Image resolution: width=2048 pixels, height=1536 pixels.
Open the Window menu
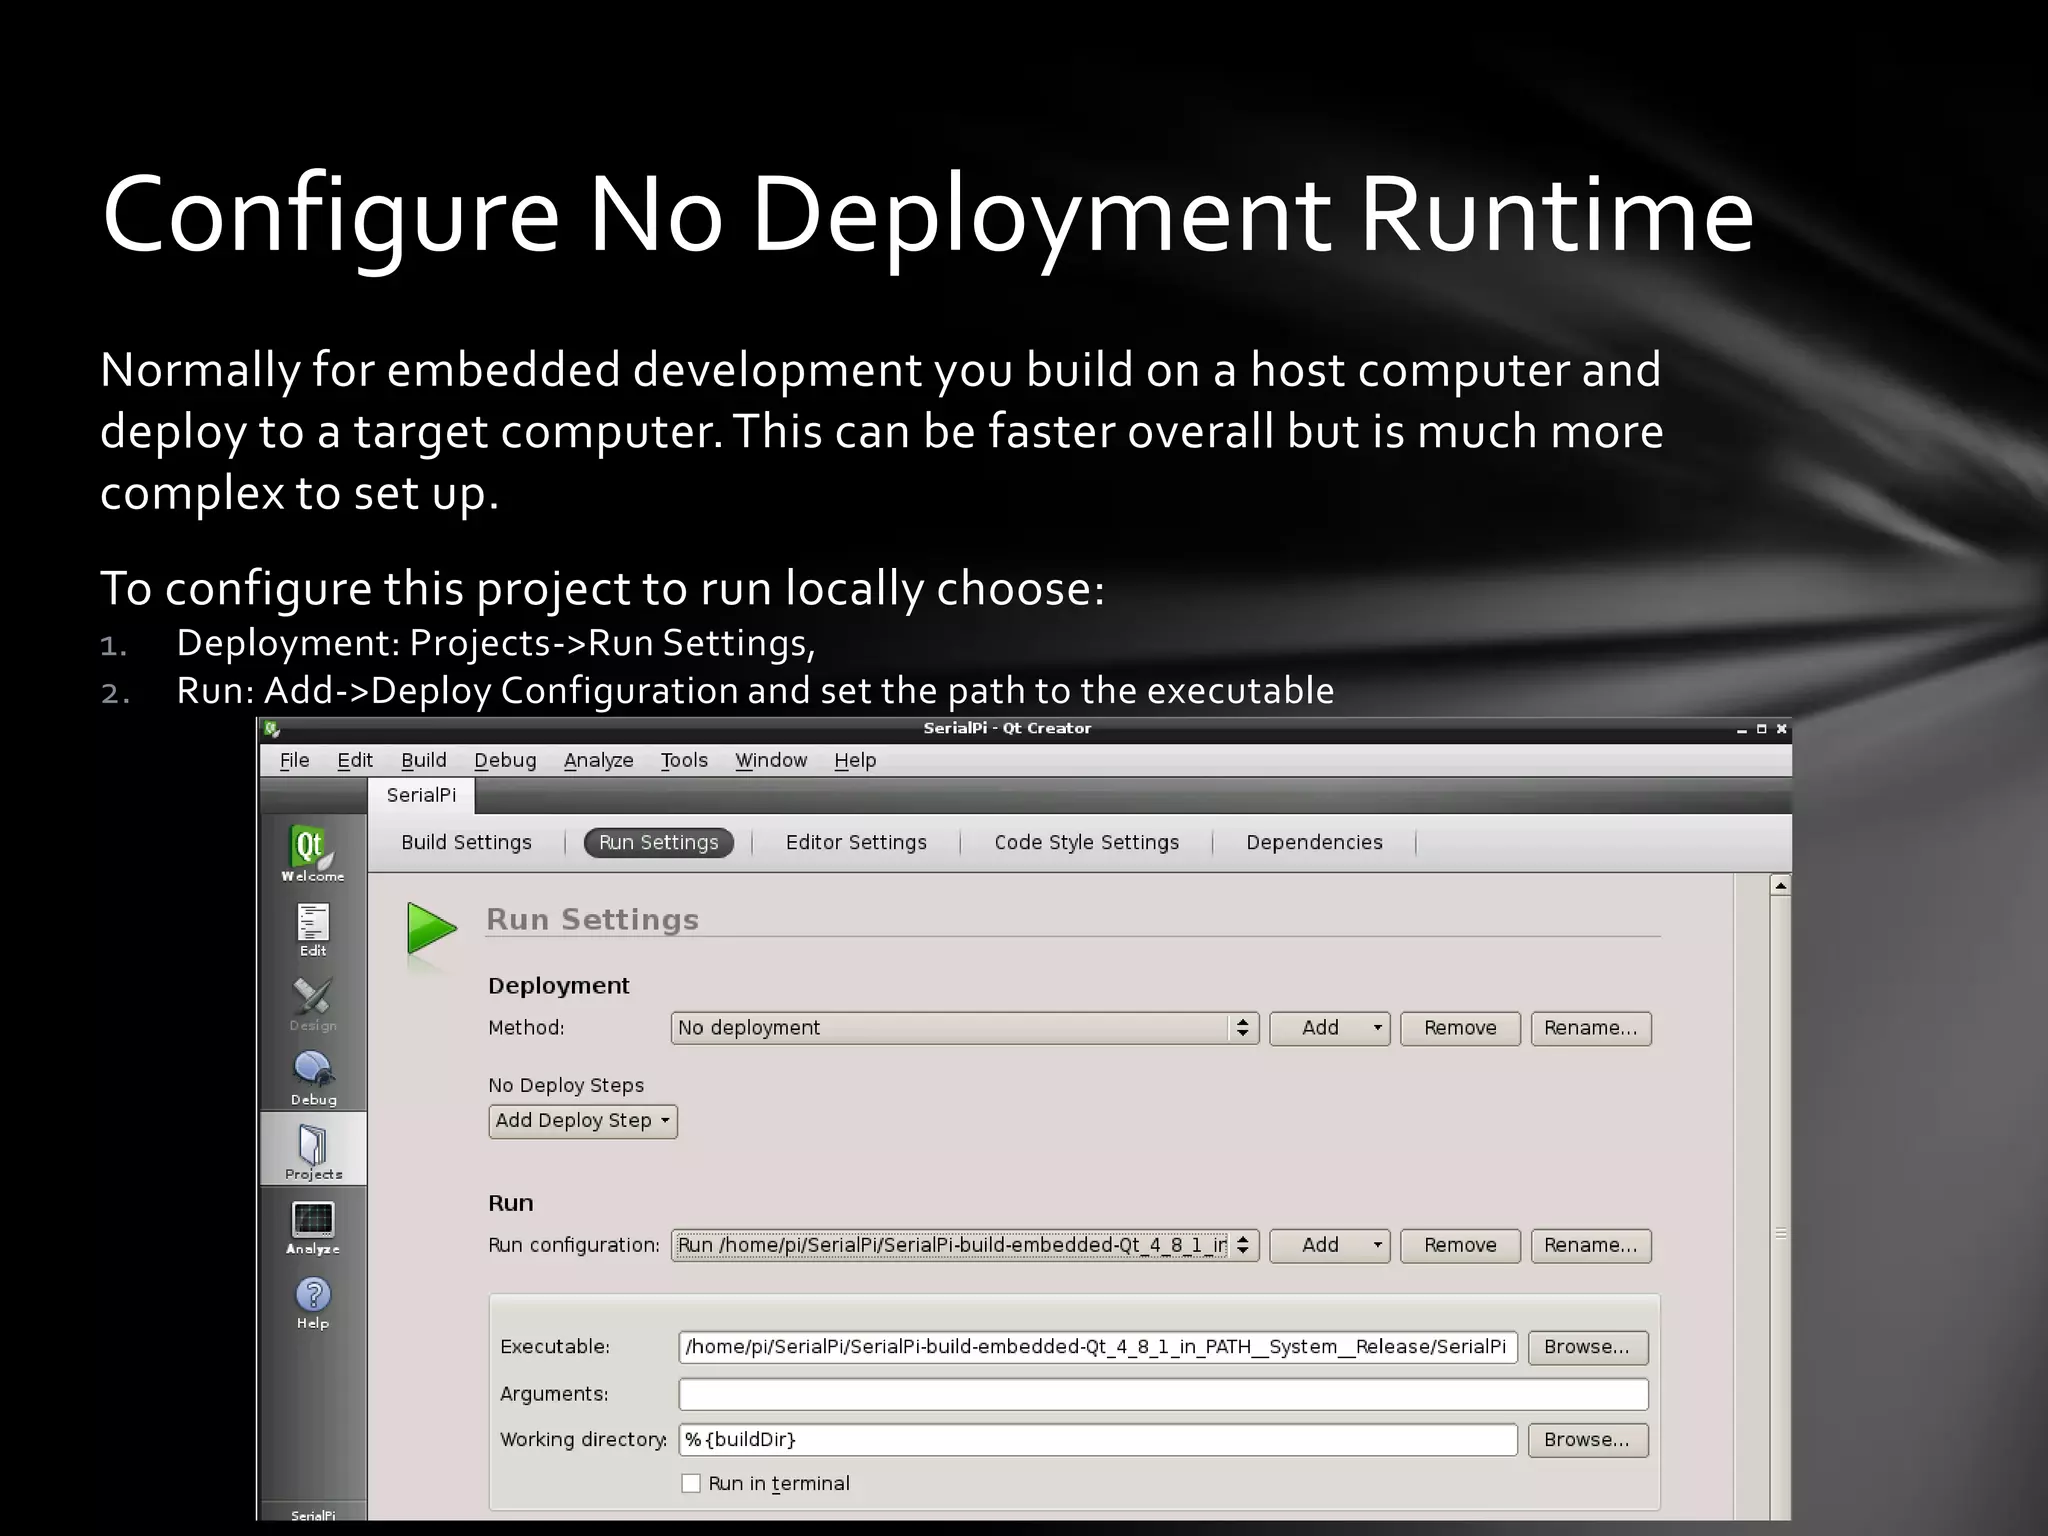771,760
